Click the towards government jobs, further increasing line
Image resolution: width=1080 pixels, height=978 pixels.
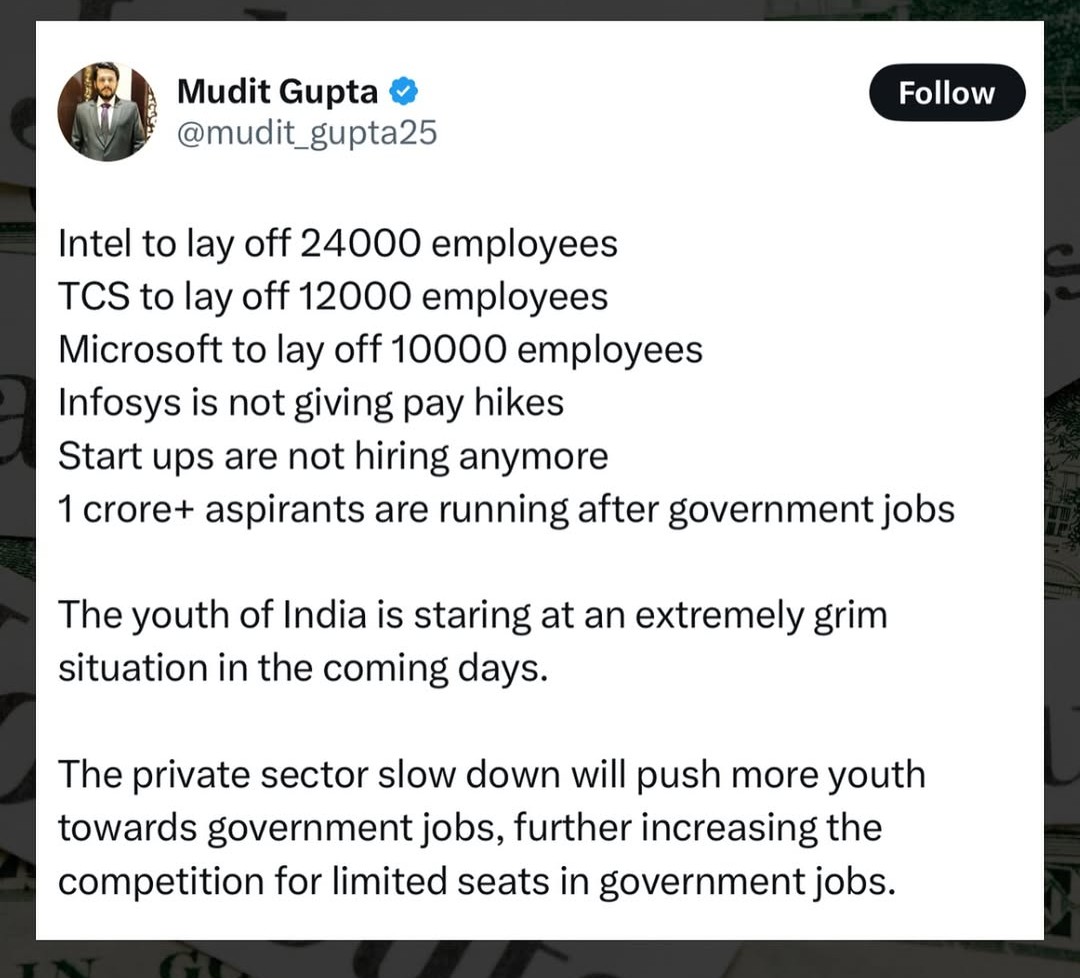[x=470, y=828]
